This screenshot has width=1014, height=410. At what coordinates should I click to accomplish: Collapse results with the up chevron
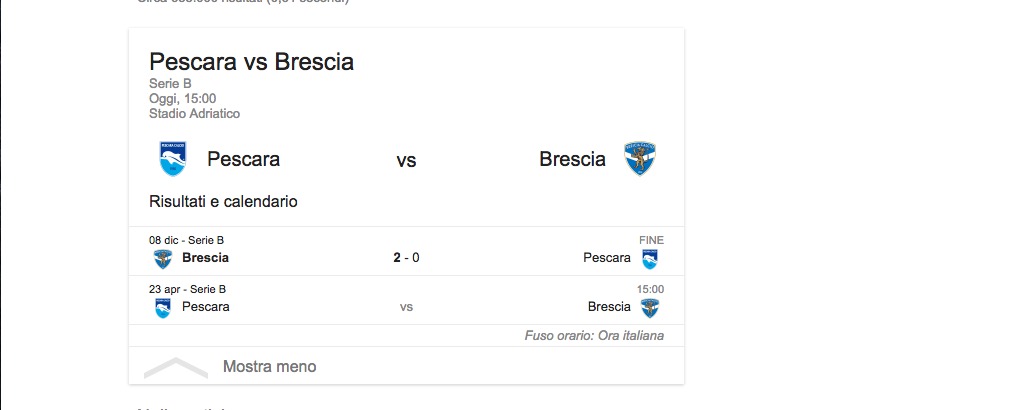(176, 367)
